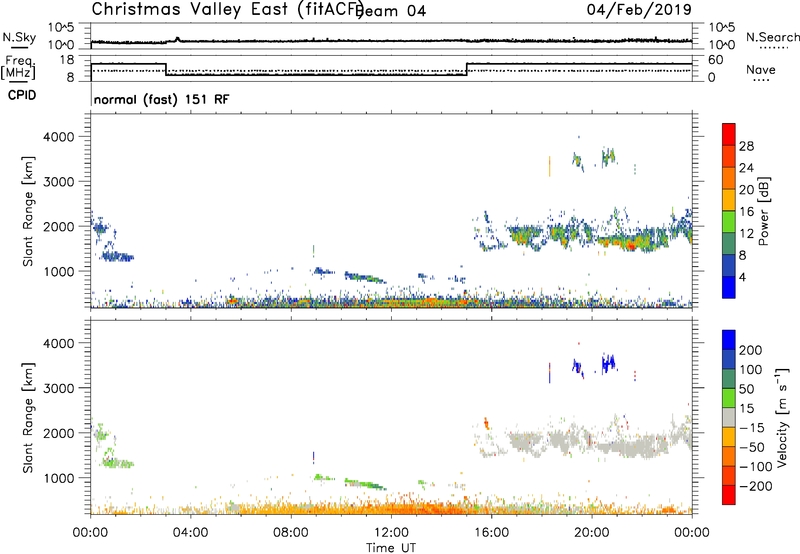This screenshot has height=554, width=800.
Task: Click the 'CPID' row label
Action: pyautogui.click(x=22, y=95)
